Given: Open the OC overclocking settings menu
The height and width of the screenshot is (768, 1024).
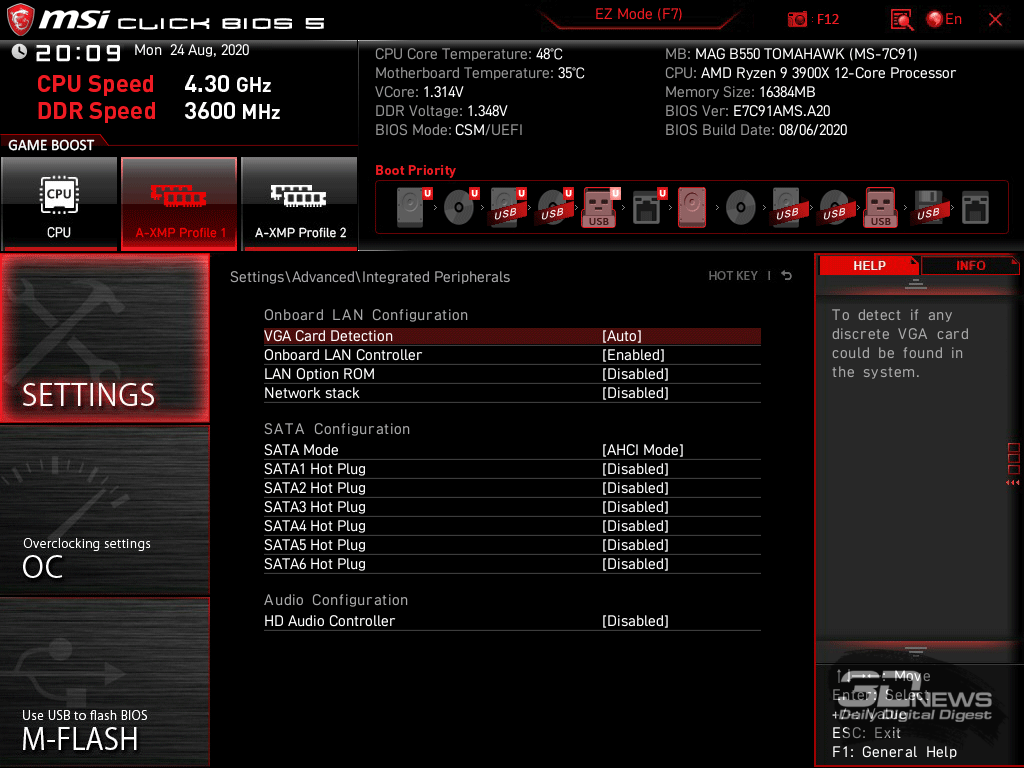Looking at the screenshot, I should (104, 511).
